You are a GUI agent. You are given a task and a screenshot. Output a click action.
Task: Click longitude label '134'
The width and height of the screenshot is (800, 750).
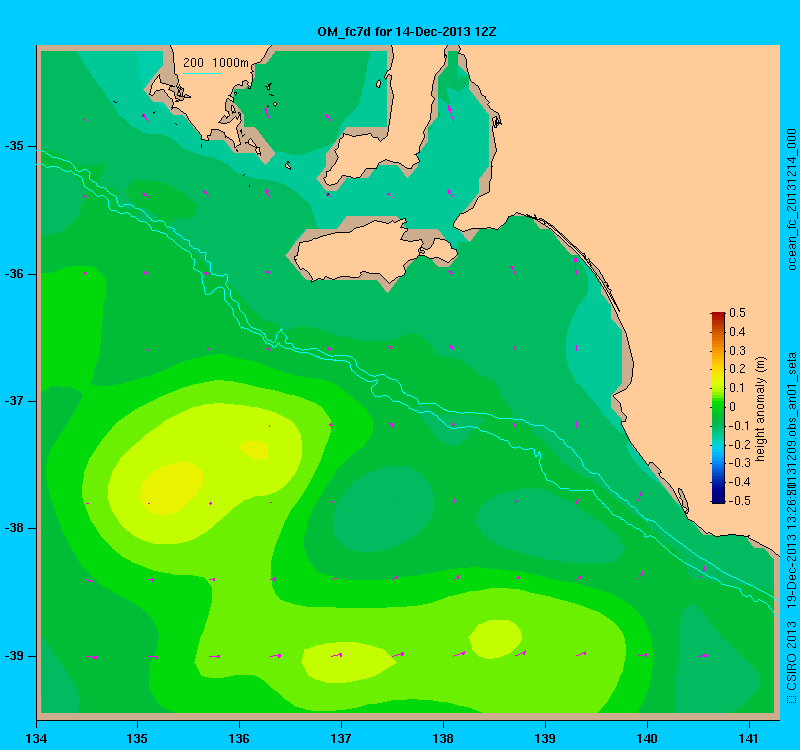[x=36, y=738]
